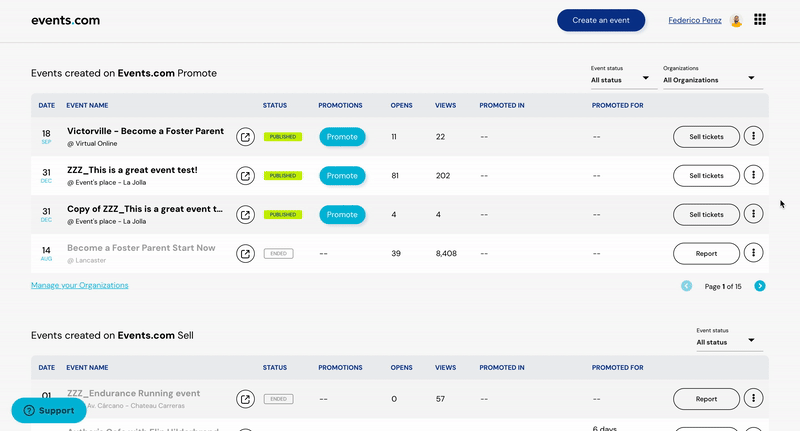Screen dimensions: 800x431
Task: Open the apps grid menu icon
Action: tap(760, 19)
